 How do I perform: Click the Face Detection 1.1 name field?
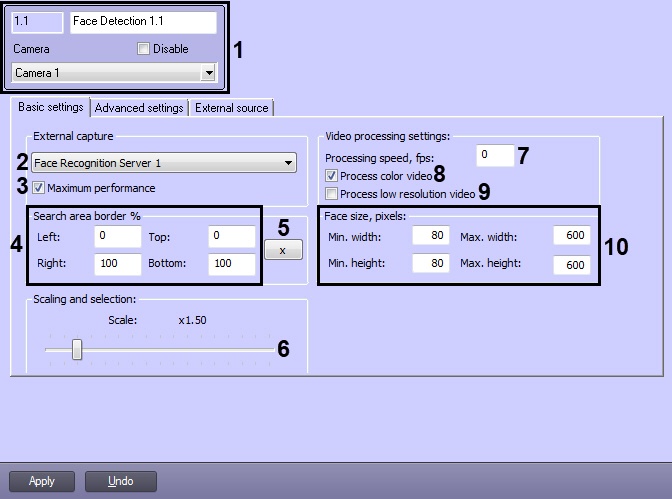click(x=143, y=22)
